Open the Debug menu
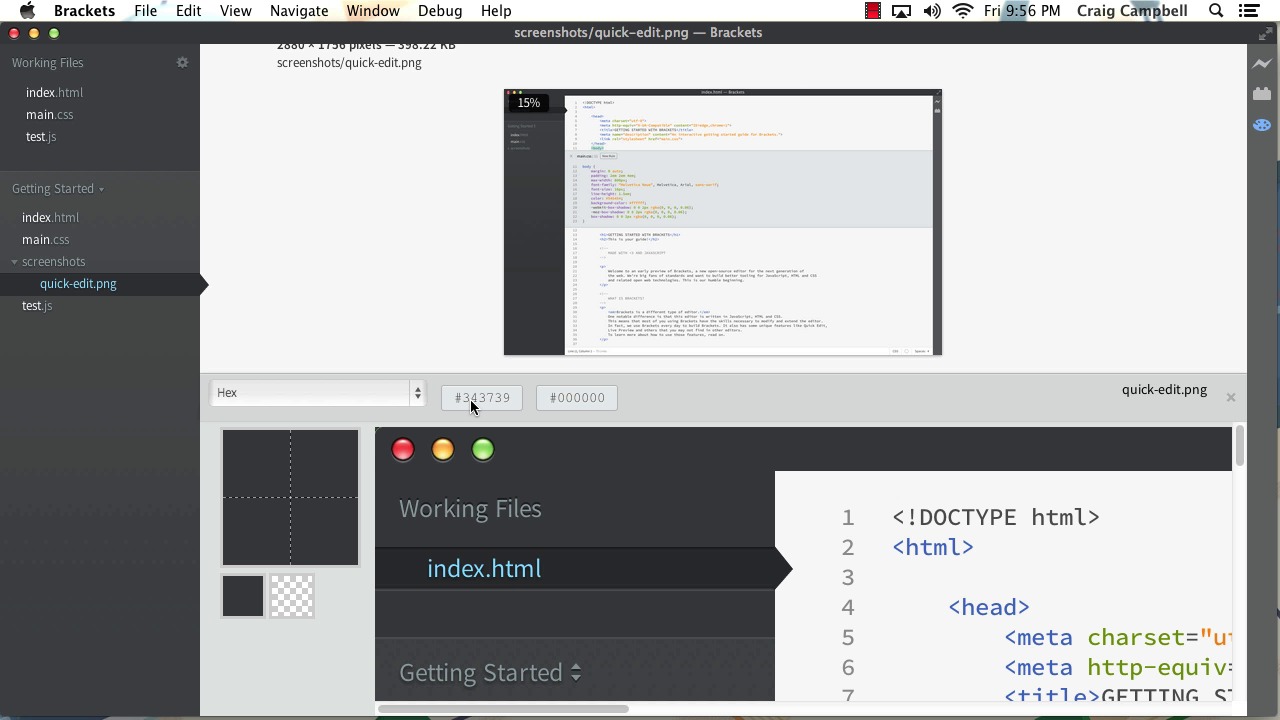The width and height of the screenshot is (1280, 720). click(440, 11)
